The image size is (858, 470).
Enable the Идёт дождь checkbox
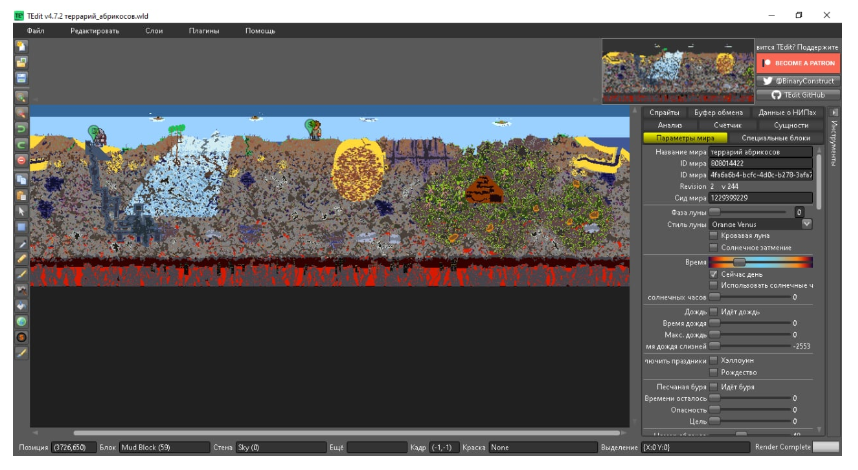coord(714,312)
